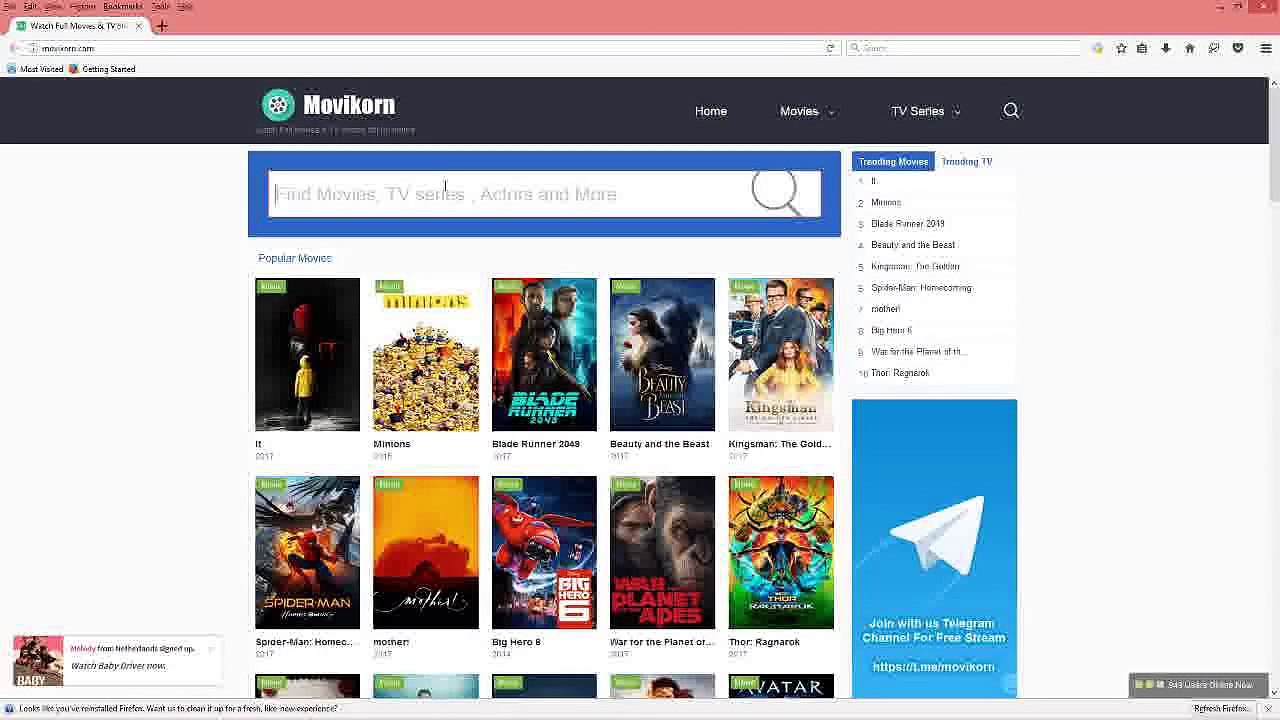Click Beauty and the Beast trending entry
This screenshot has height=720, width=1280.
pos(913,245)
